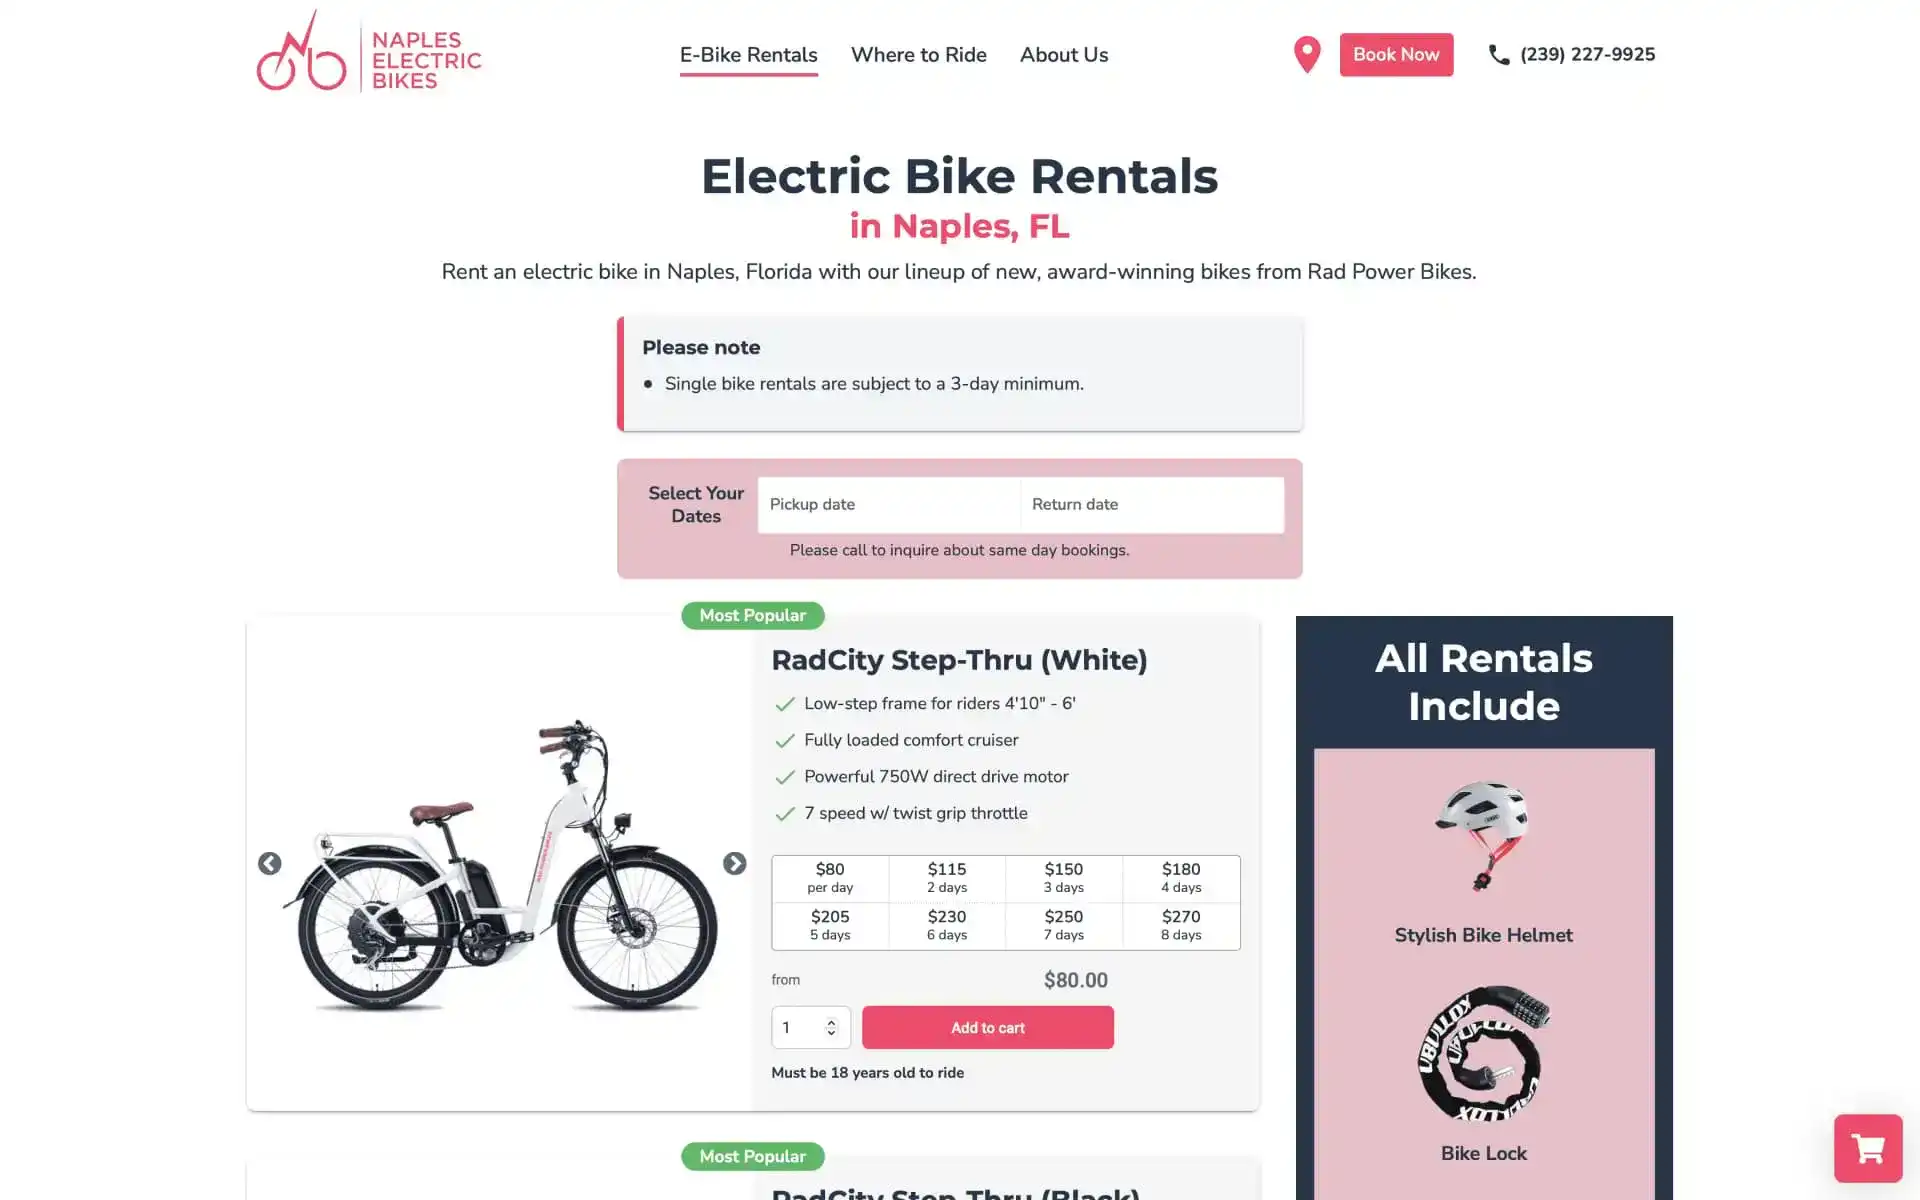The image size is (1920, 1200).
Task: Click the left carousel arrow on RadCity bike
Action: click(269, 863)
